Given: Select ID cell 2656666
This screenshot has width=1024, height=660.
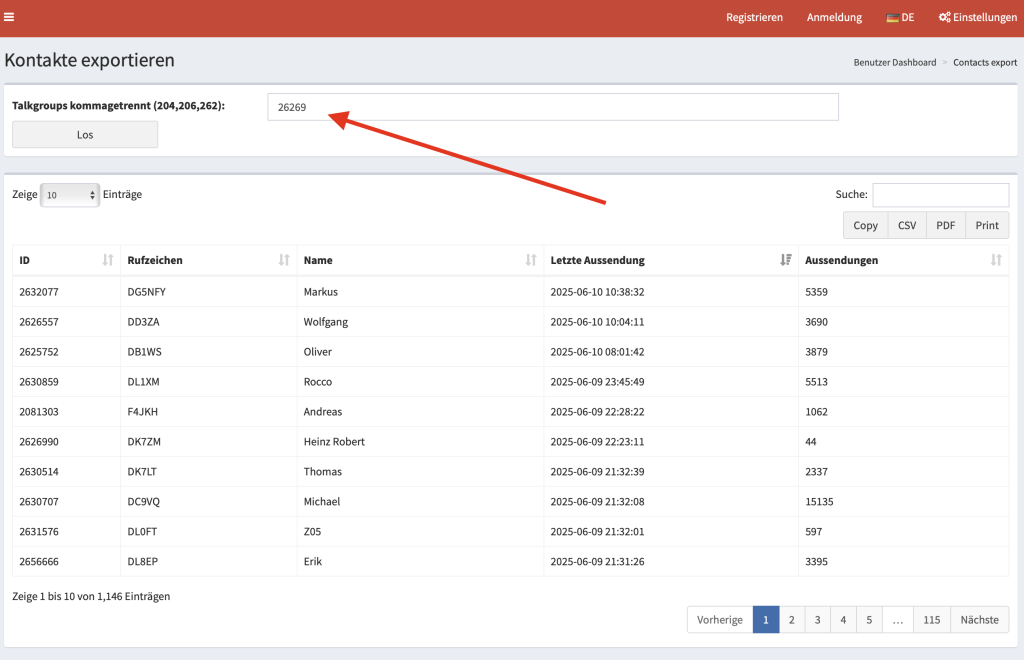Looking at the screenshot, I should pos(39,562).
